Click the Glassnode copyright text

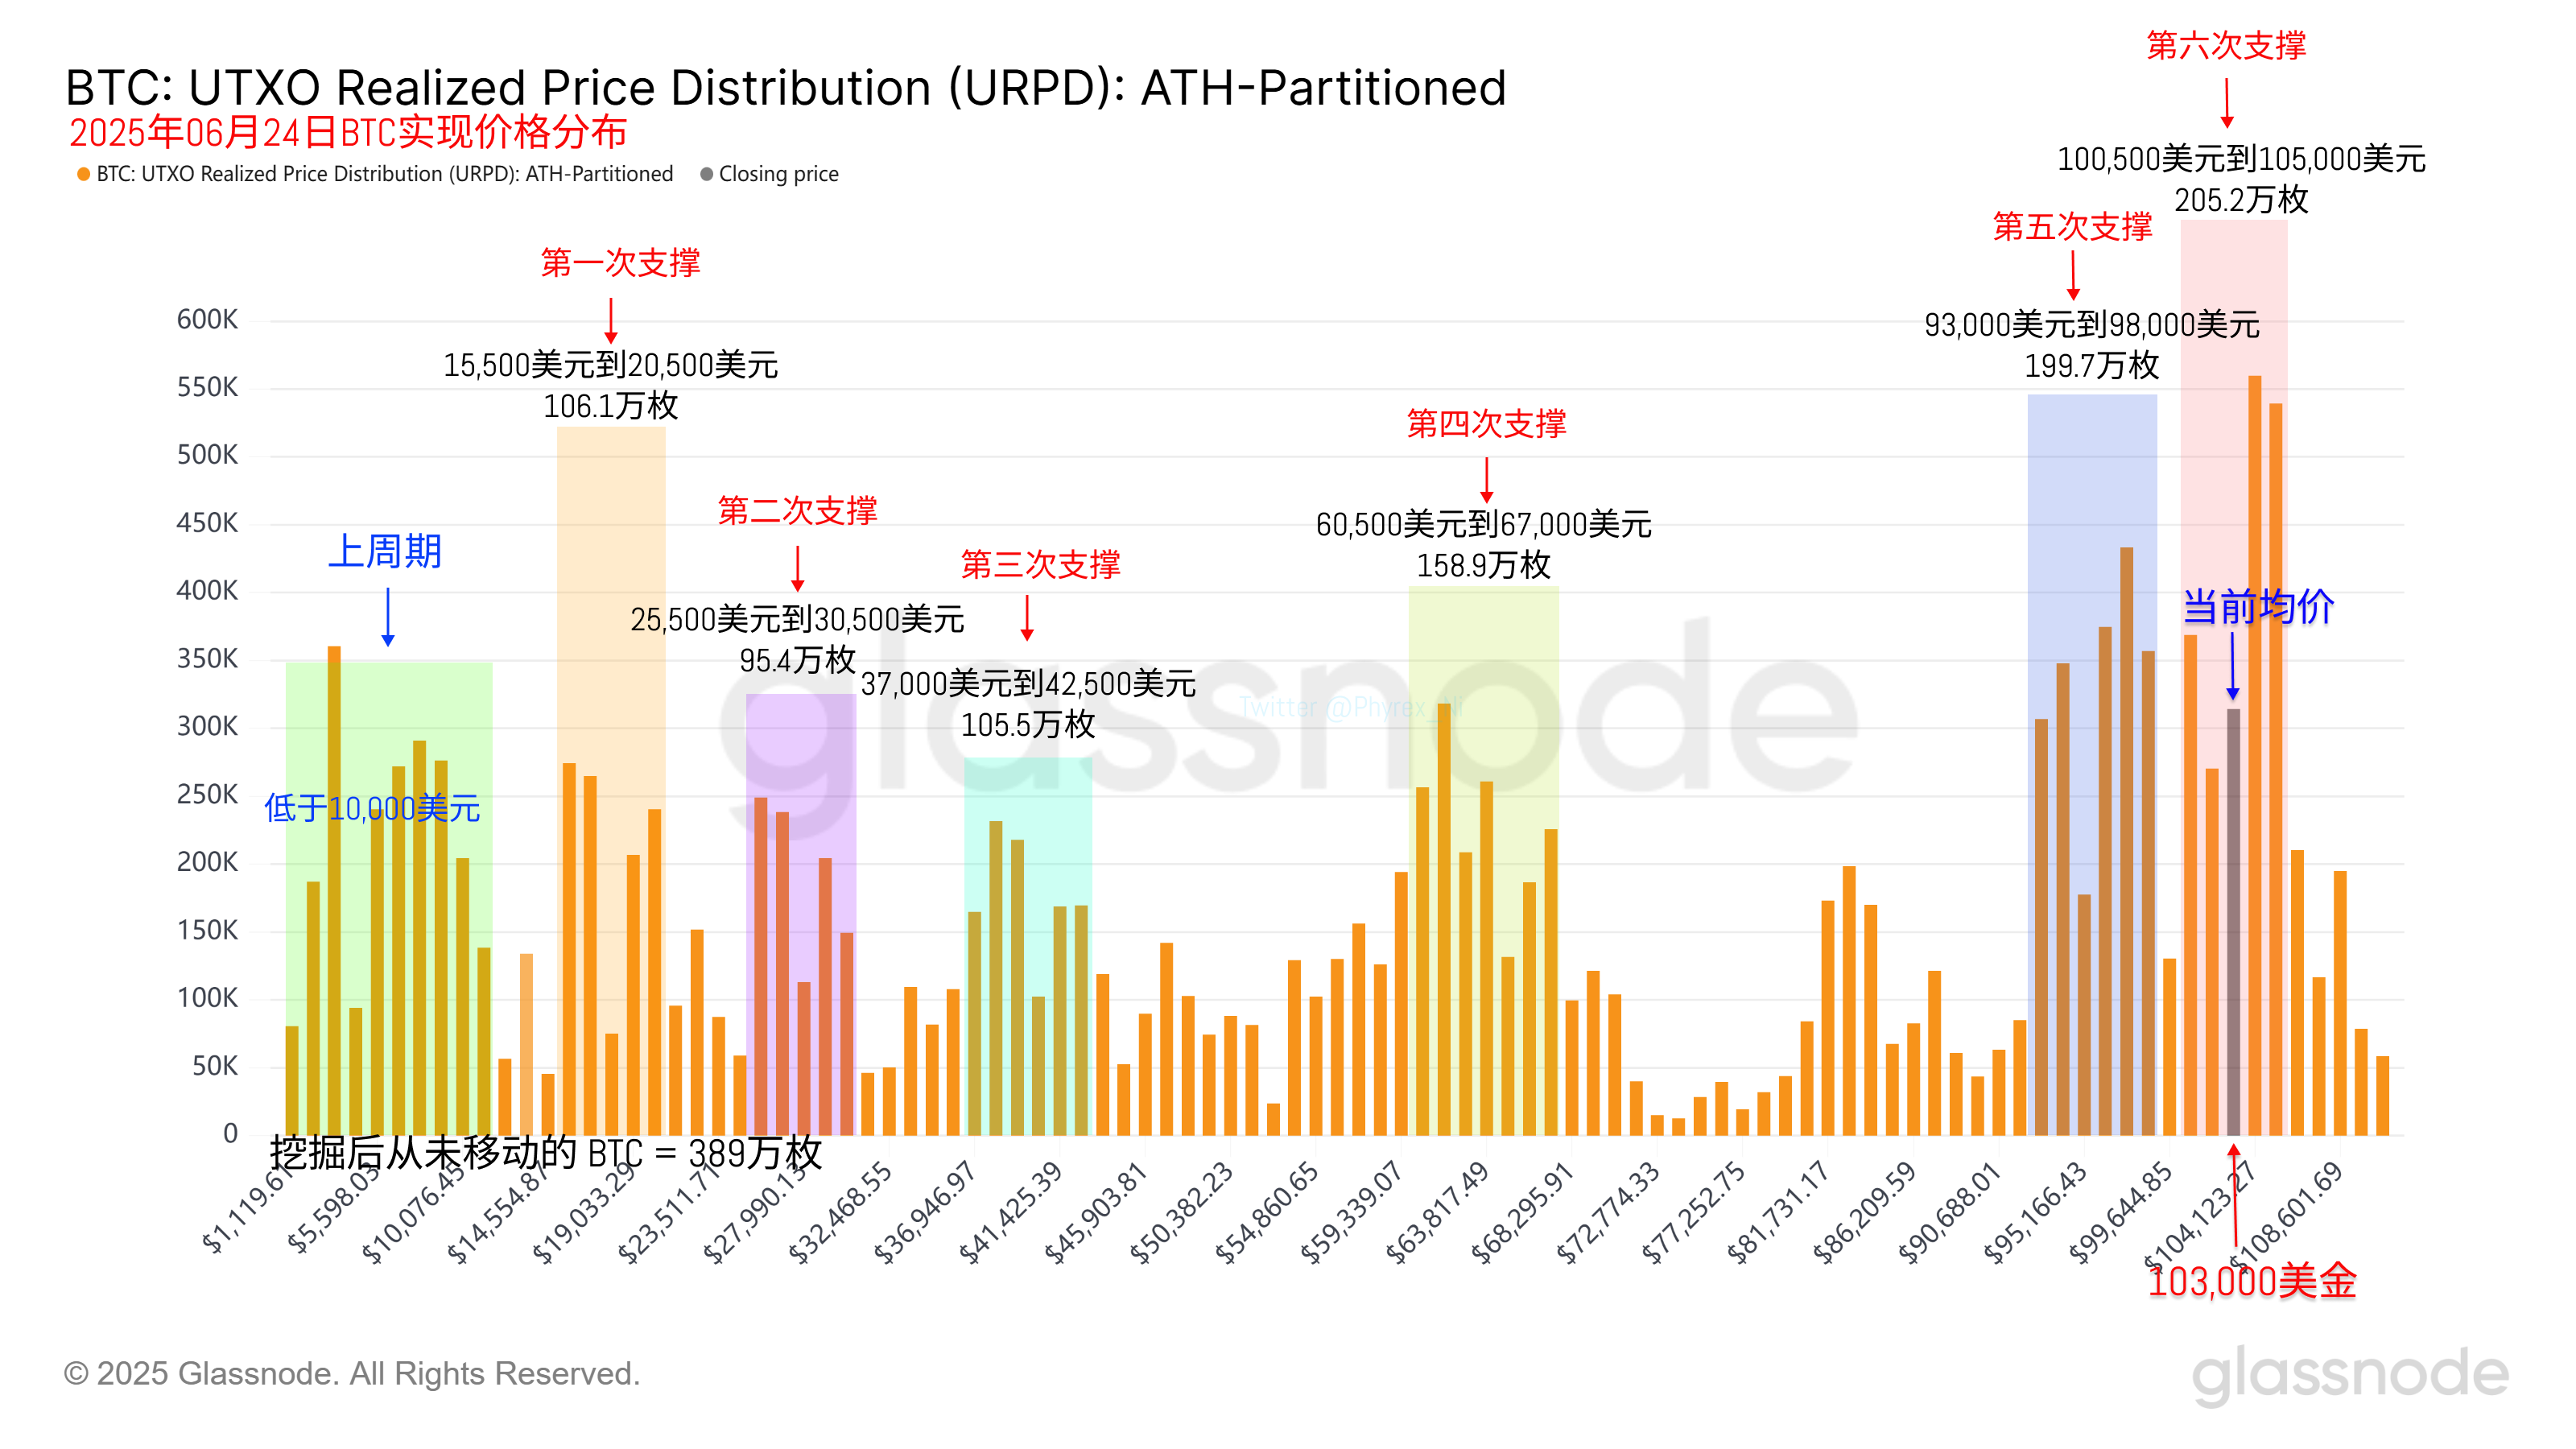coord(351,1373)
